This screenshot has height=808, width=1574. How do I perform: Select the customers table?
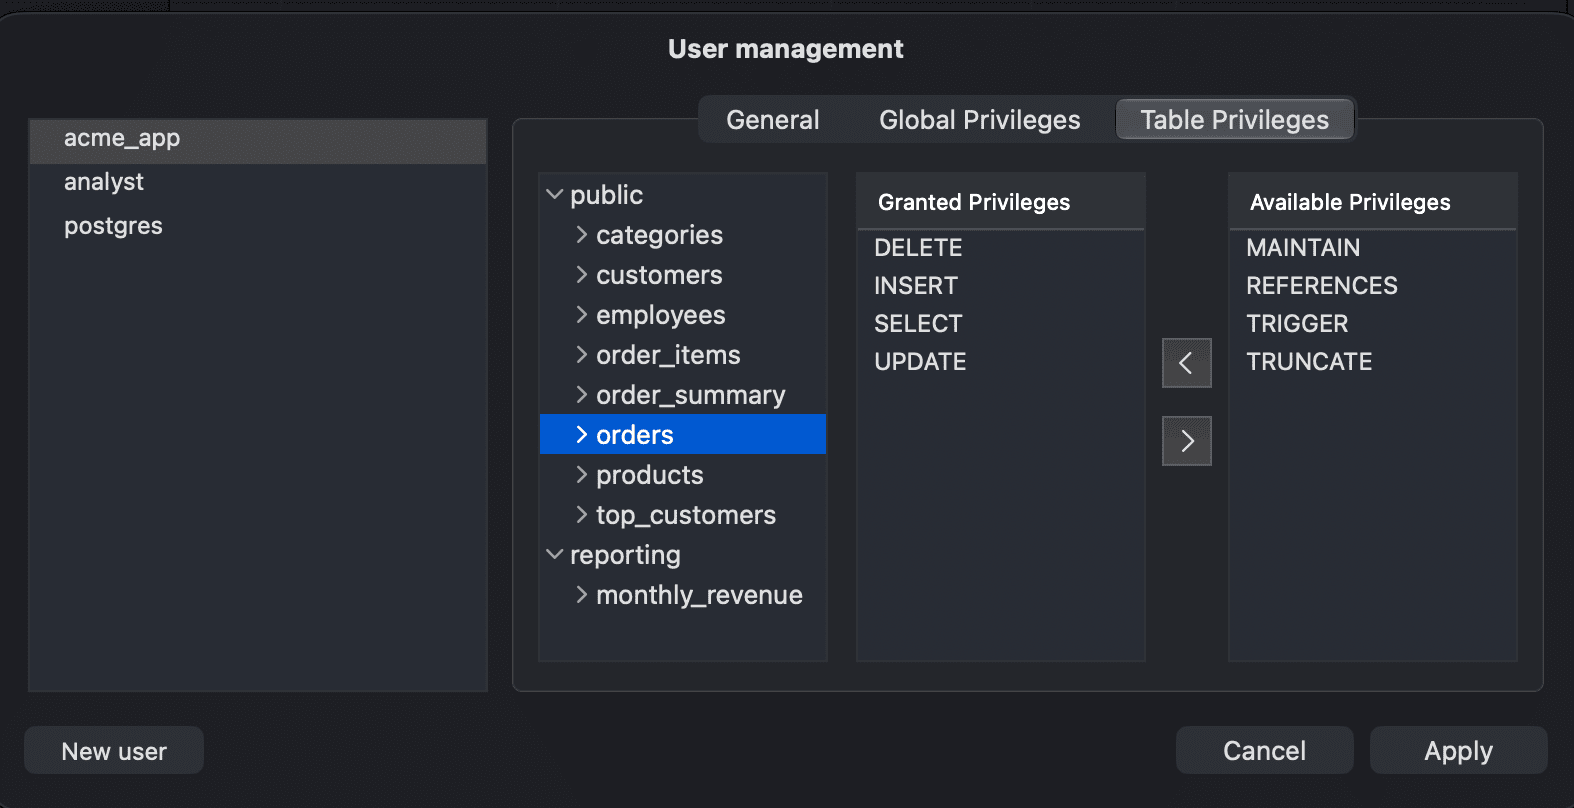click(659, 275)
